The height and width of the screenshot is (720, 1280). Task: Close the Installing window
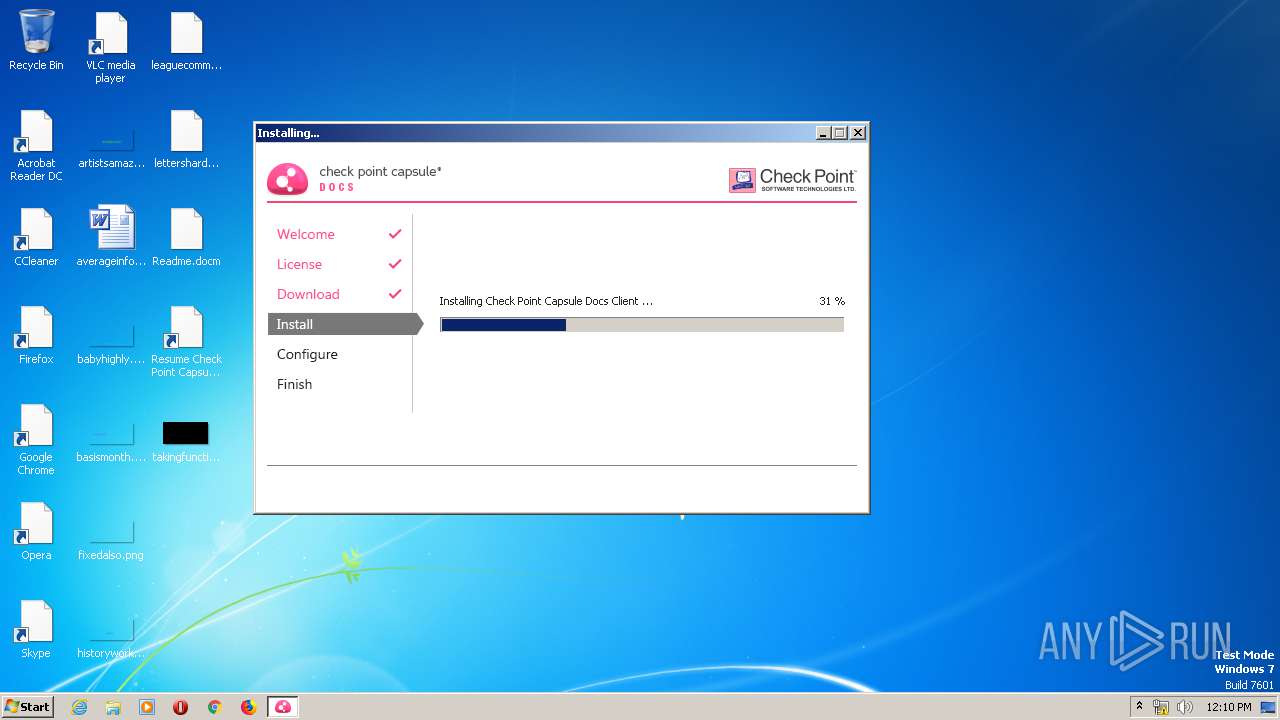coord(857,132)
